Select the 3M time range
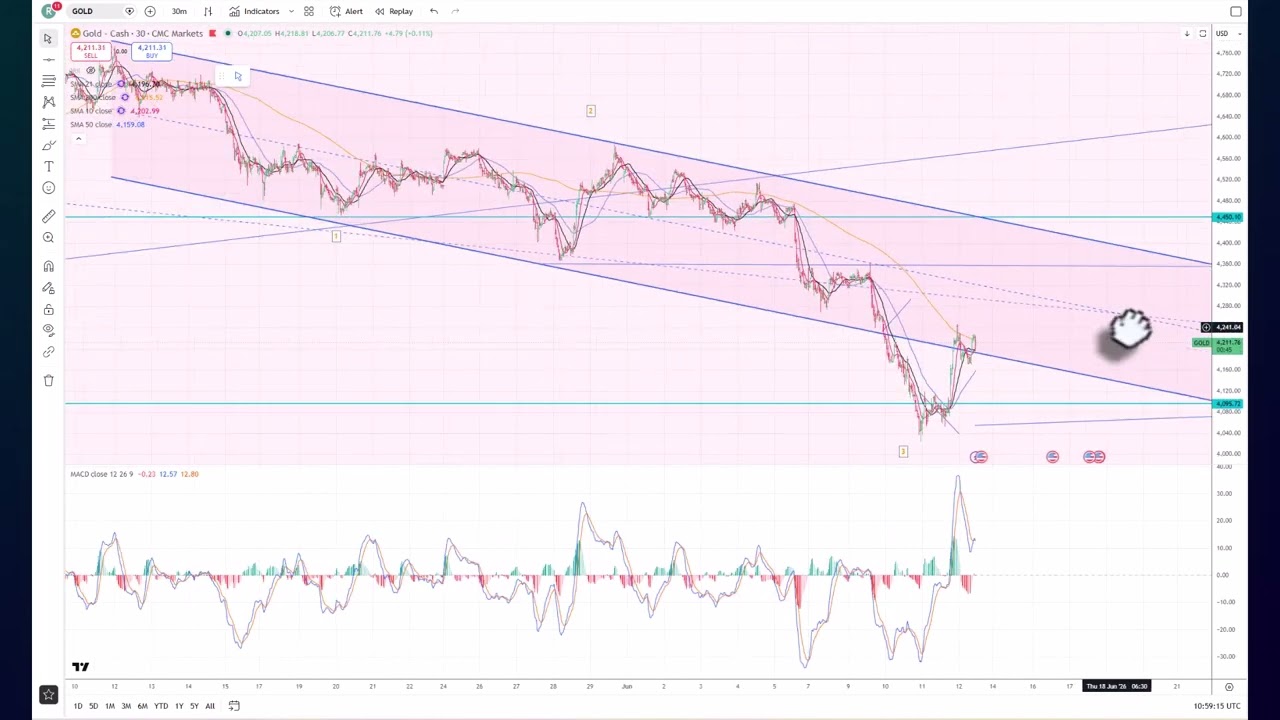The width and height of the screenshot is (1280, 720). [126, 706]
